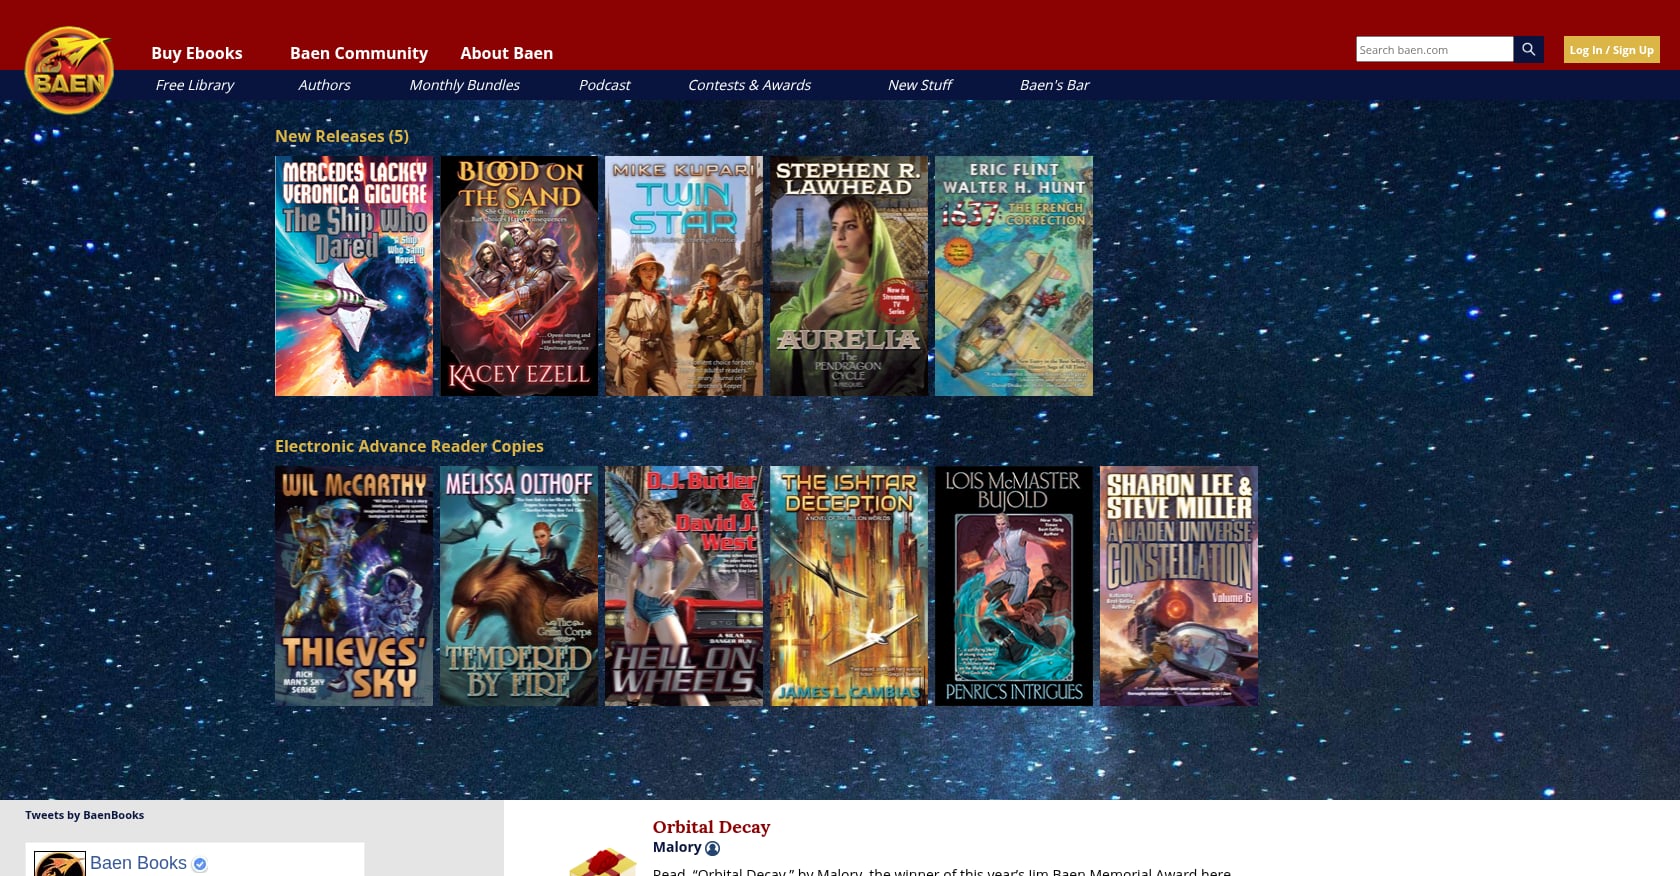Viewport: 1680px width, 876px height.
Task: Click the Baen Books verified badge icon
Action: pos(200,864)
